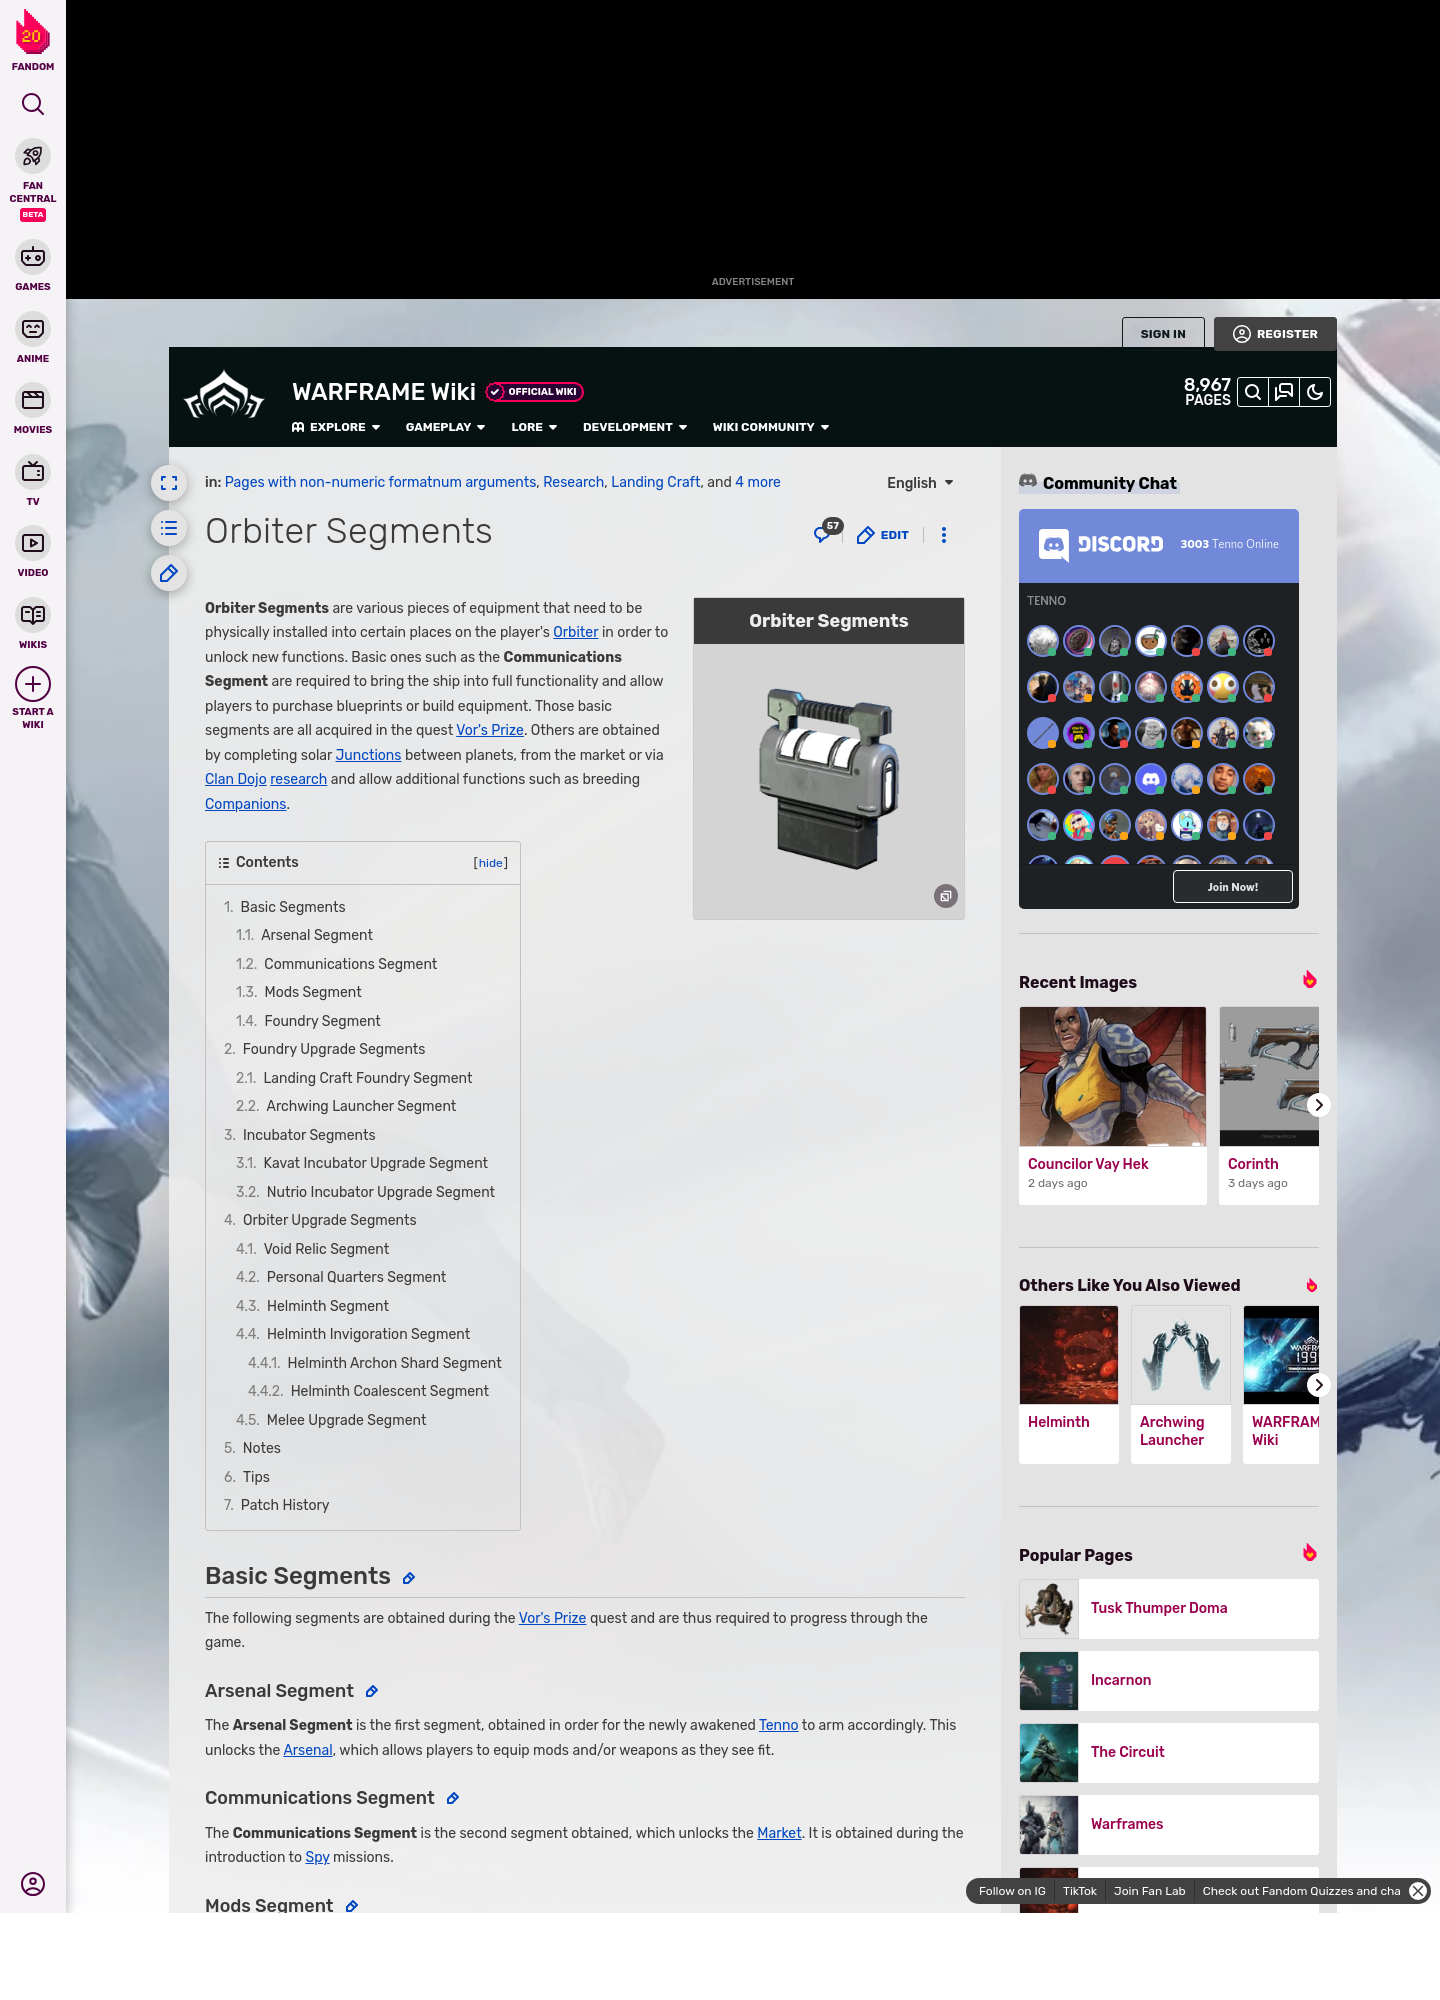Hide the Contents table
This screenshot has height=2000, width=1440.
click(x=490, y=863)
